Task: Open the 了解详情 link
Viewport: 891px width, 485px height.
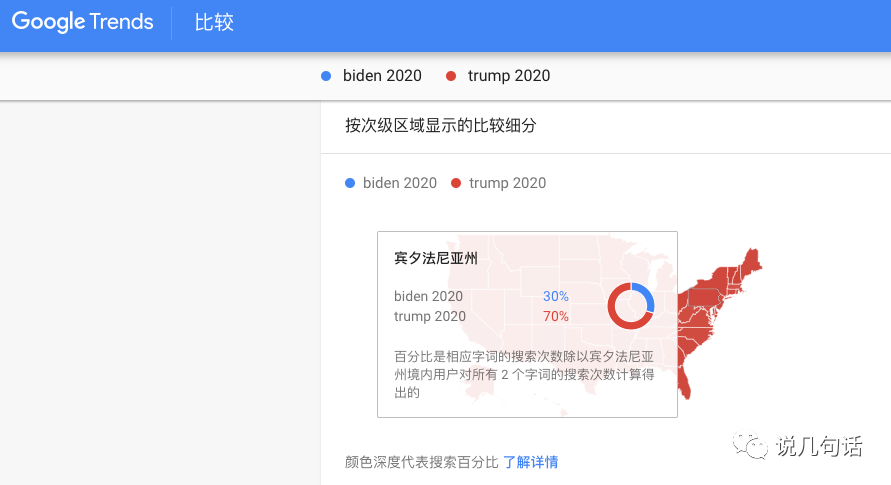Action: pos(531,462)
